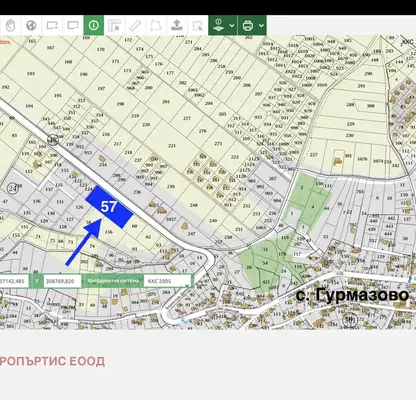Click parcel 230 on the map
The width and height of the screenshot is (416, 400).
[349, 135]
